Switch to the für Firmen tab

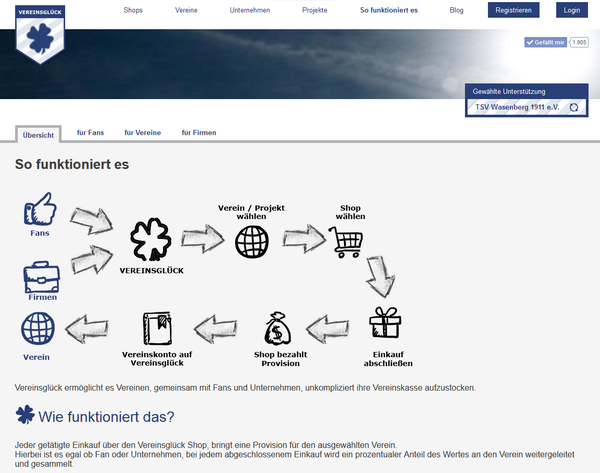coord(199,133)
